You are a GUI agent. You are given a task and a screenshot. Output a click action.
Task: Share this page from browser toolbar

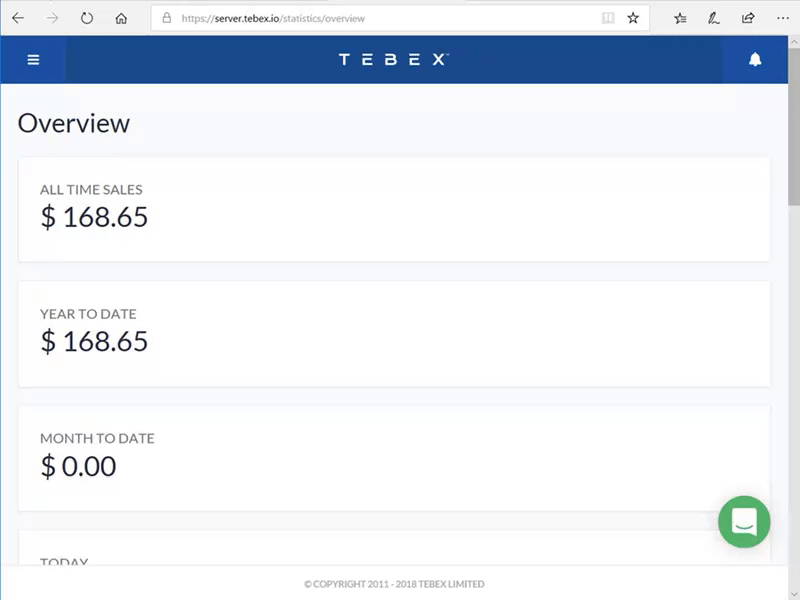coord(748,18)
